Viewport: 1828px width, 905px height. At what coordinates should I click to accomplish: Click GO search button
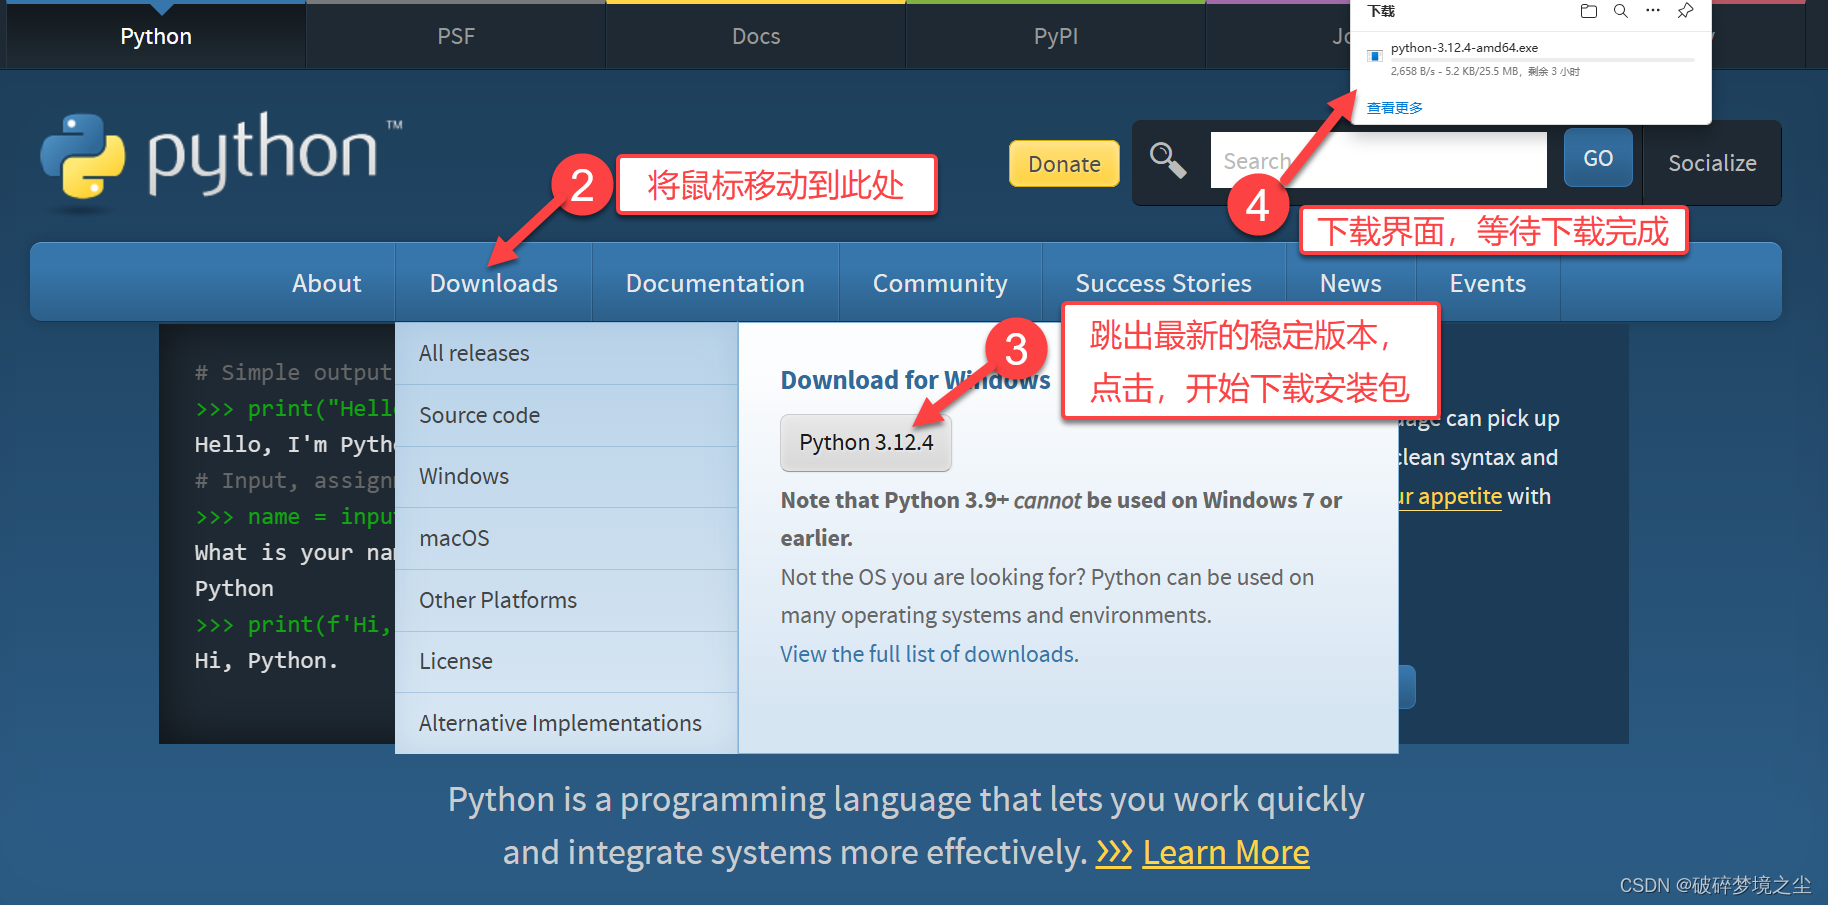1598,158
